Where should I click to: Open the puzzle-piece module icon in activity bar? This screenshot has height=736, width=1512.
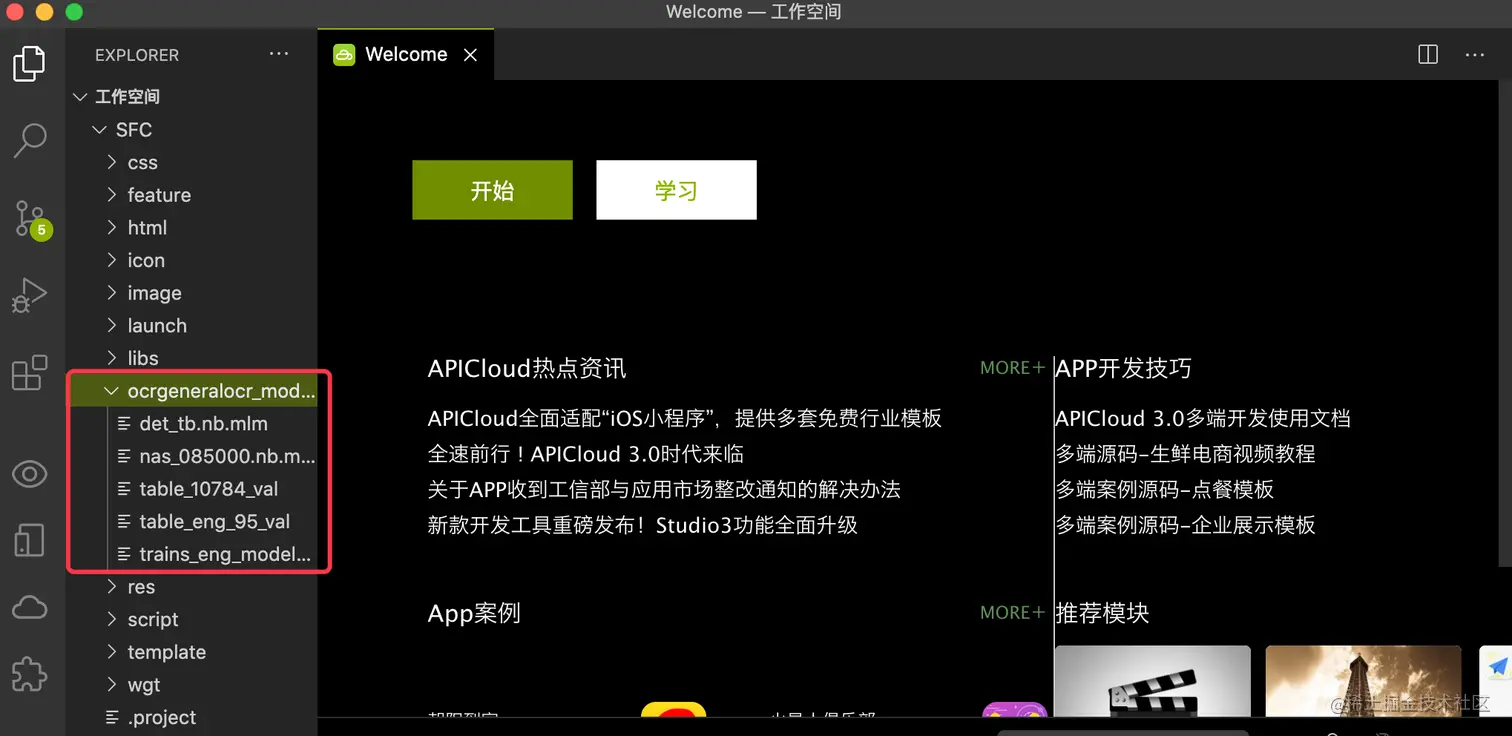click(29, 674)
